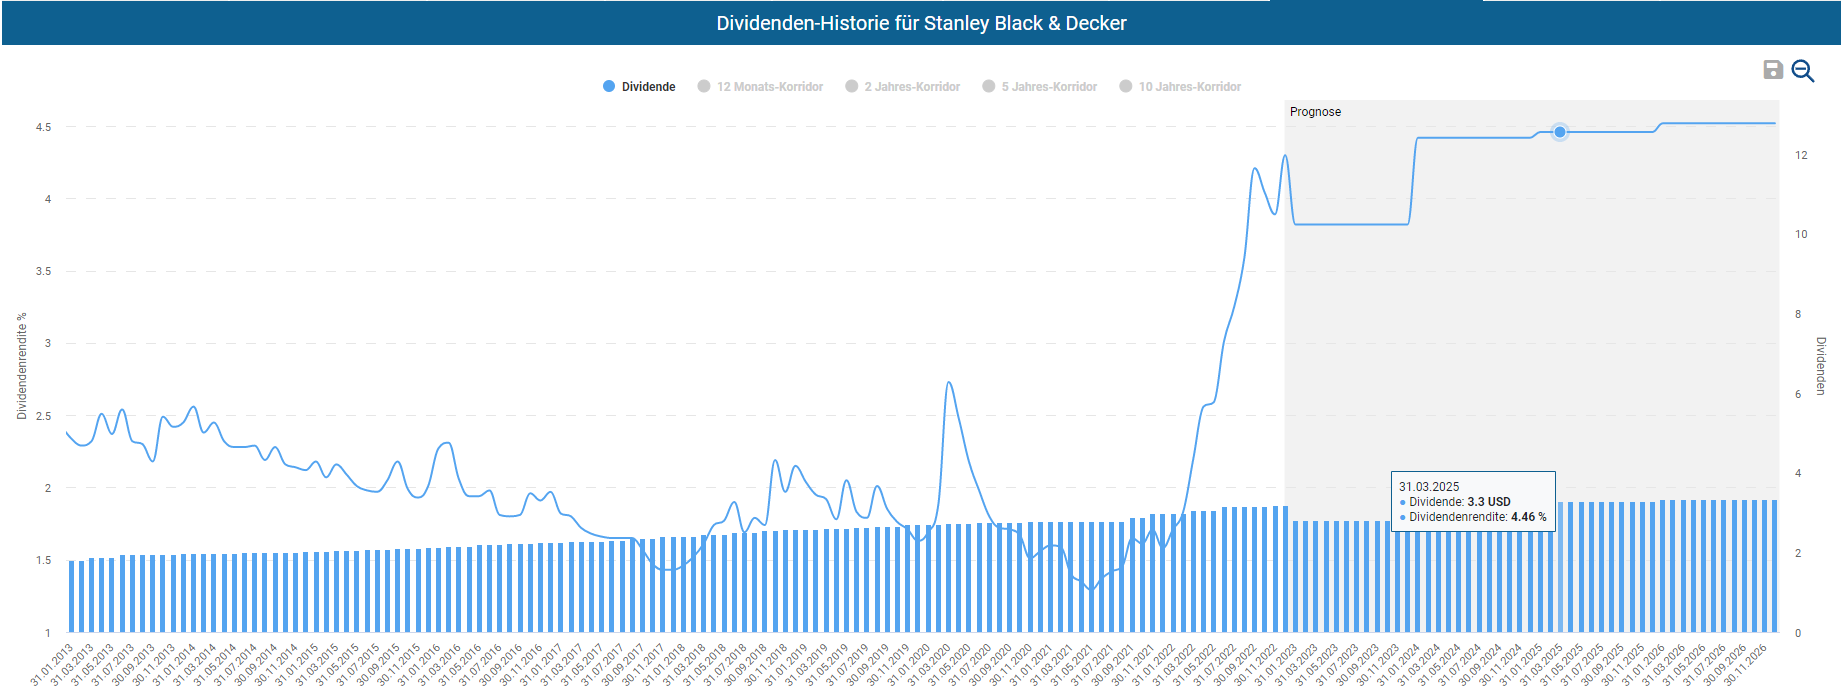Click the grey 10 Jahres-Korridor legend dot

tap(1126, 87)
